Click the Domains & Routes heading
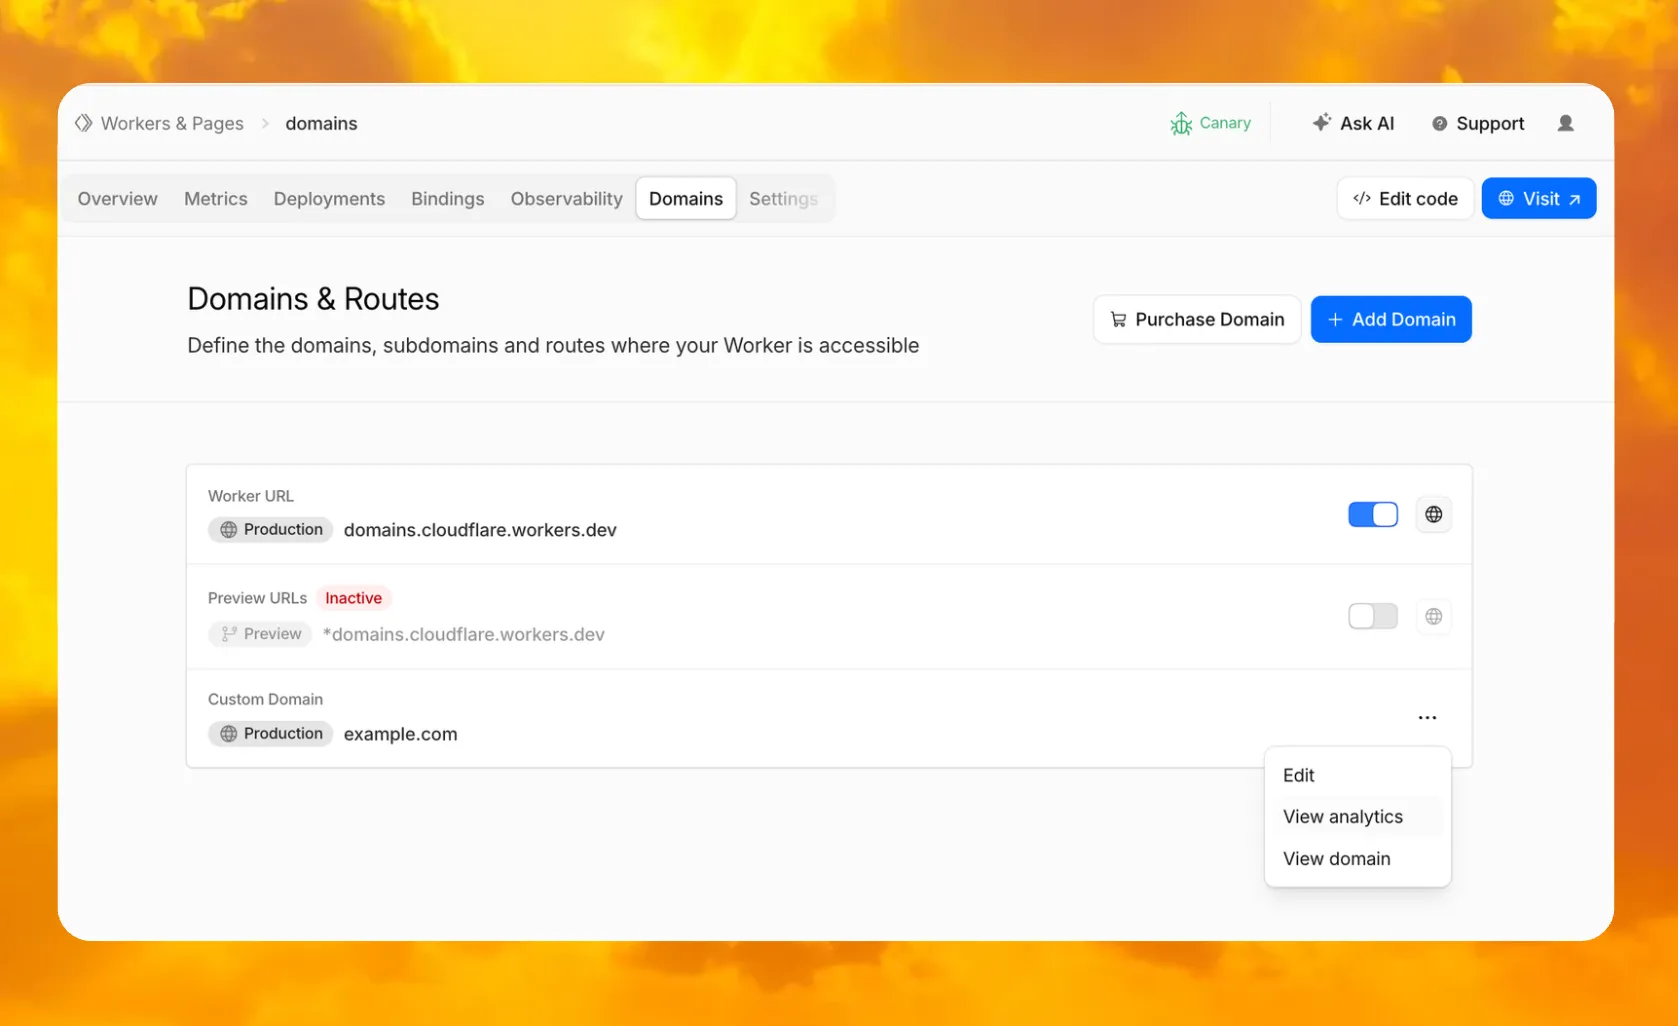This screenshot has height=1026, width=1678. tap(313, 299)
